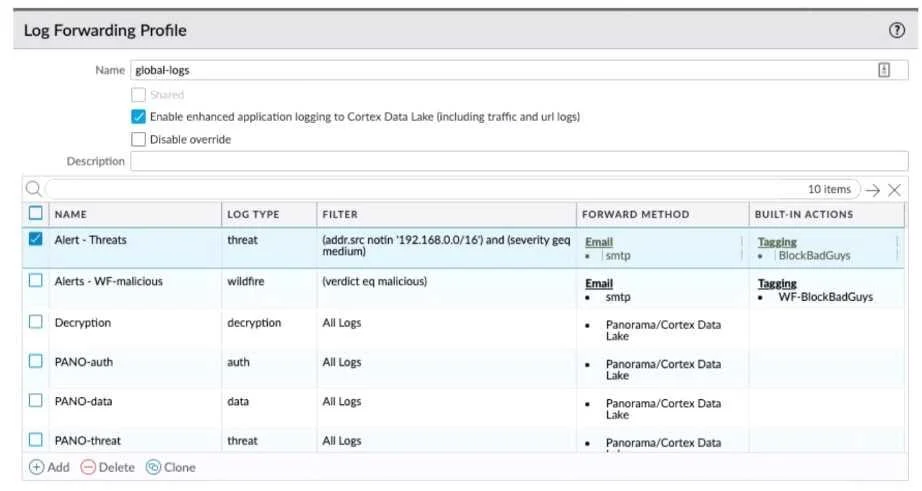922x491 pixels.
Task: Click the icon inside the Name field
Action: 883,70
